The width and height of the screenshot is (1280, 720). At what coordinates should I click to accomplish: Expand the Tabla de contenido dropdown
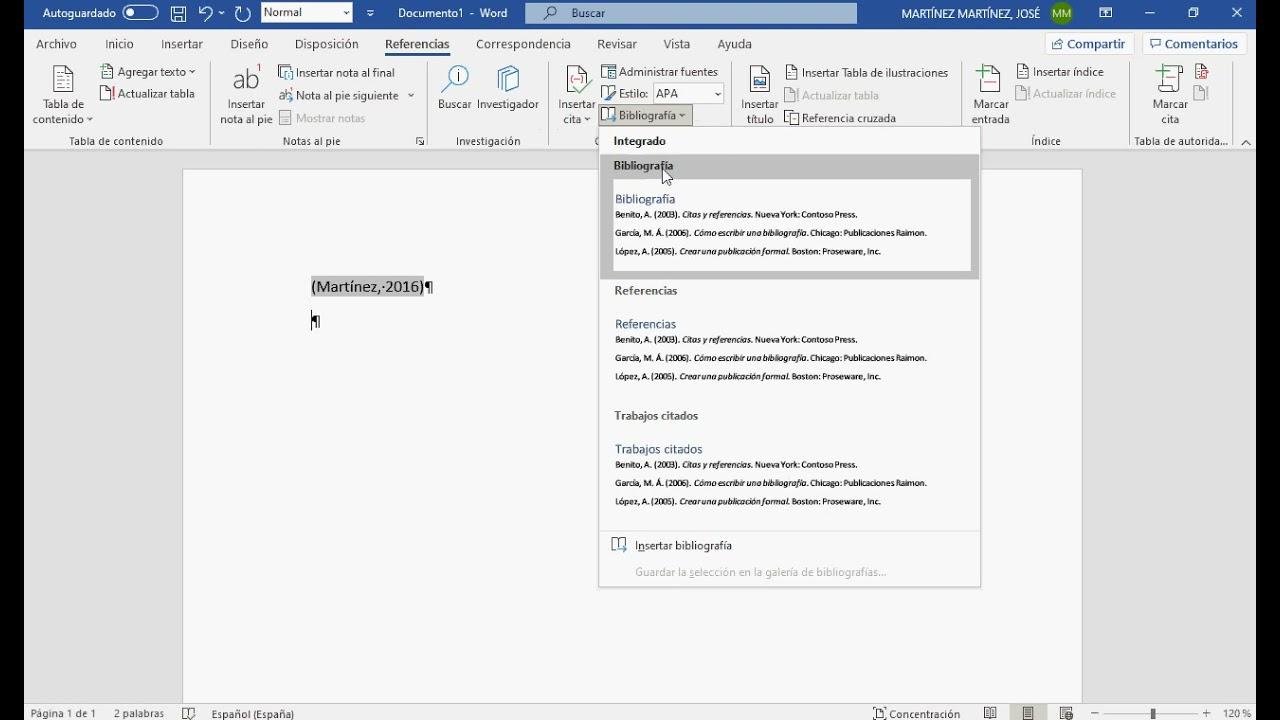(x=62, y=95)
